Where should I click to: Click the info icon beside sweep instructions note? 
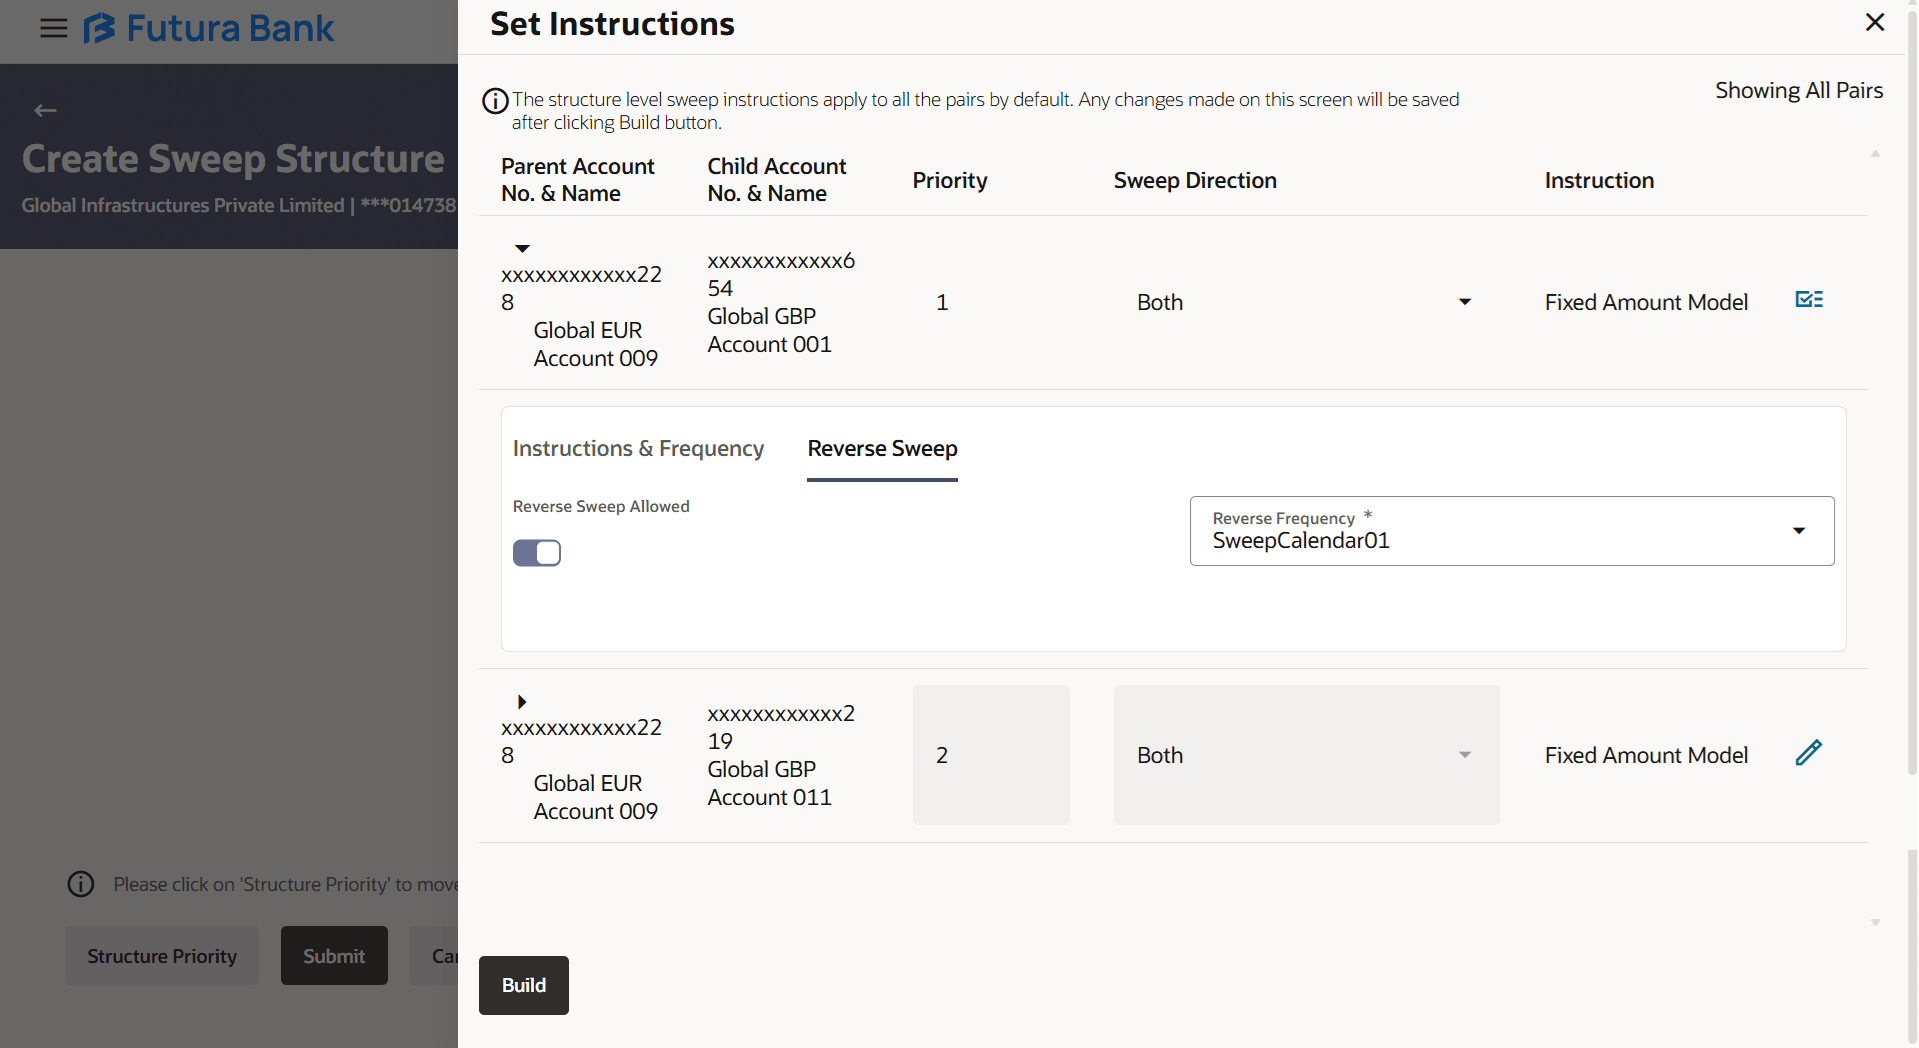pos(495,101)
